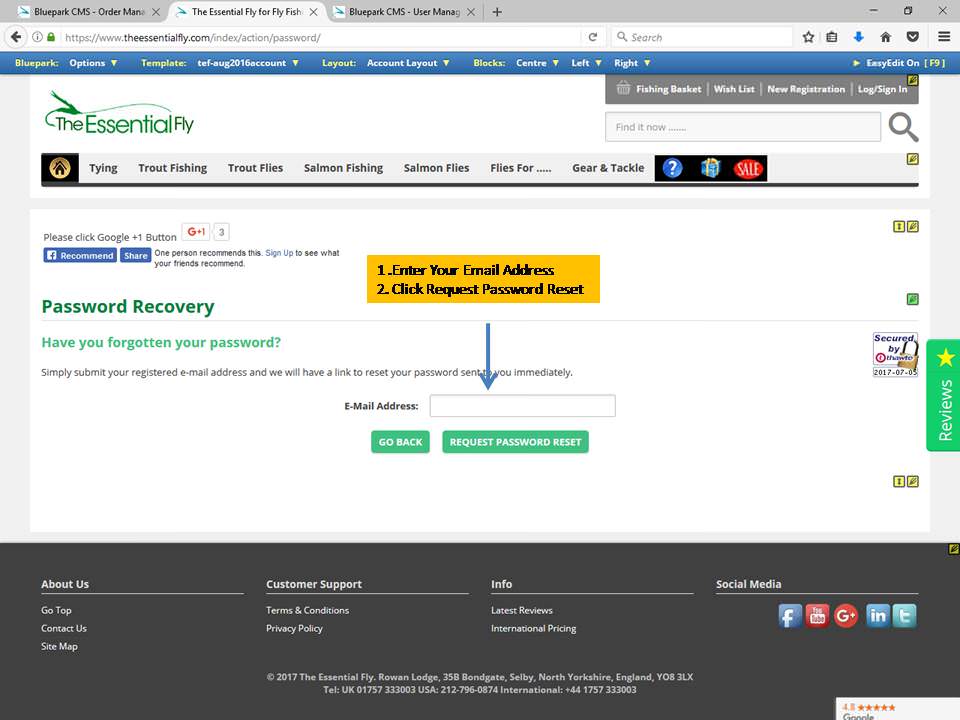Open the Twitter social media icon
Viewport: 960px width, 720px height.
click(x=904, y=616)
